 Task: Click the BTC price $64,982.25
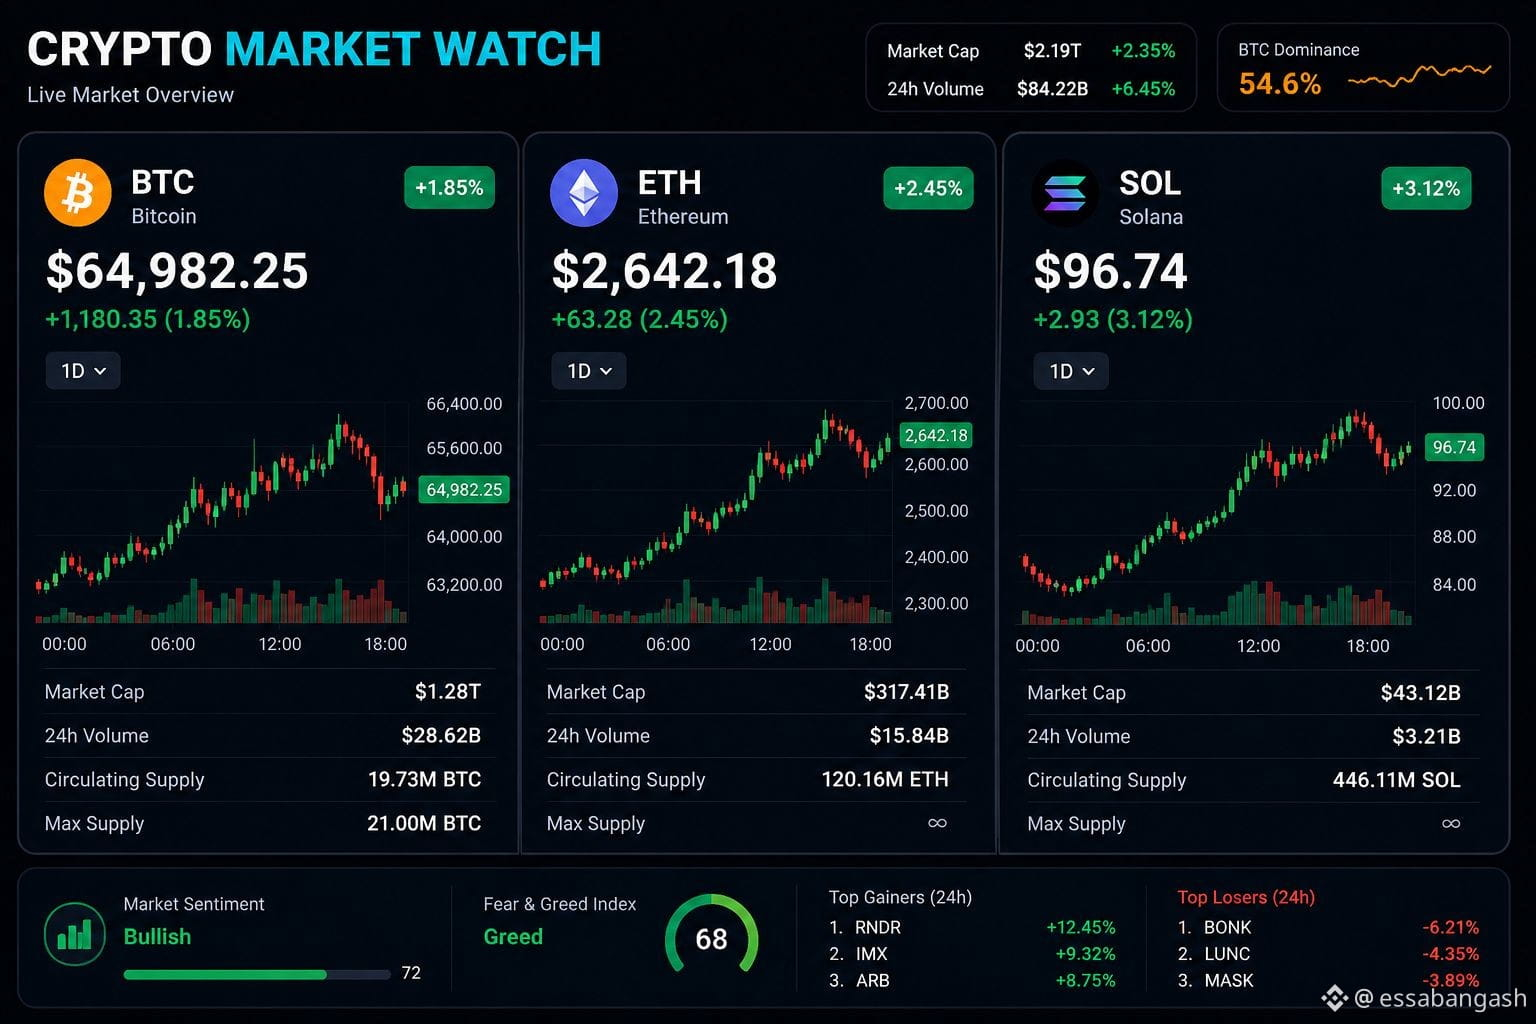click(x=177, y=271)
